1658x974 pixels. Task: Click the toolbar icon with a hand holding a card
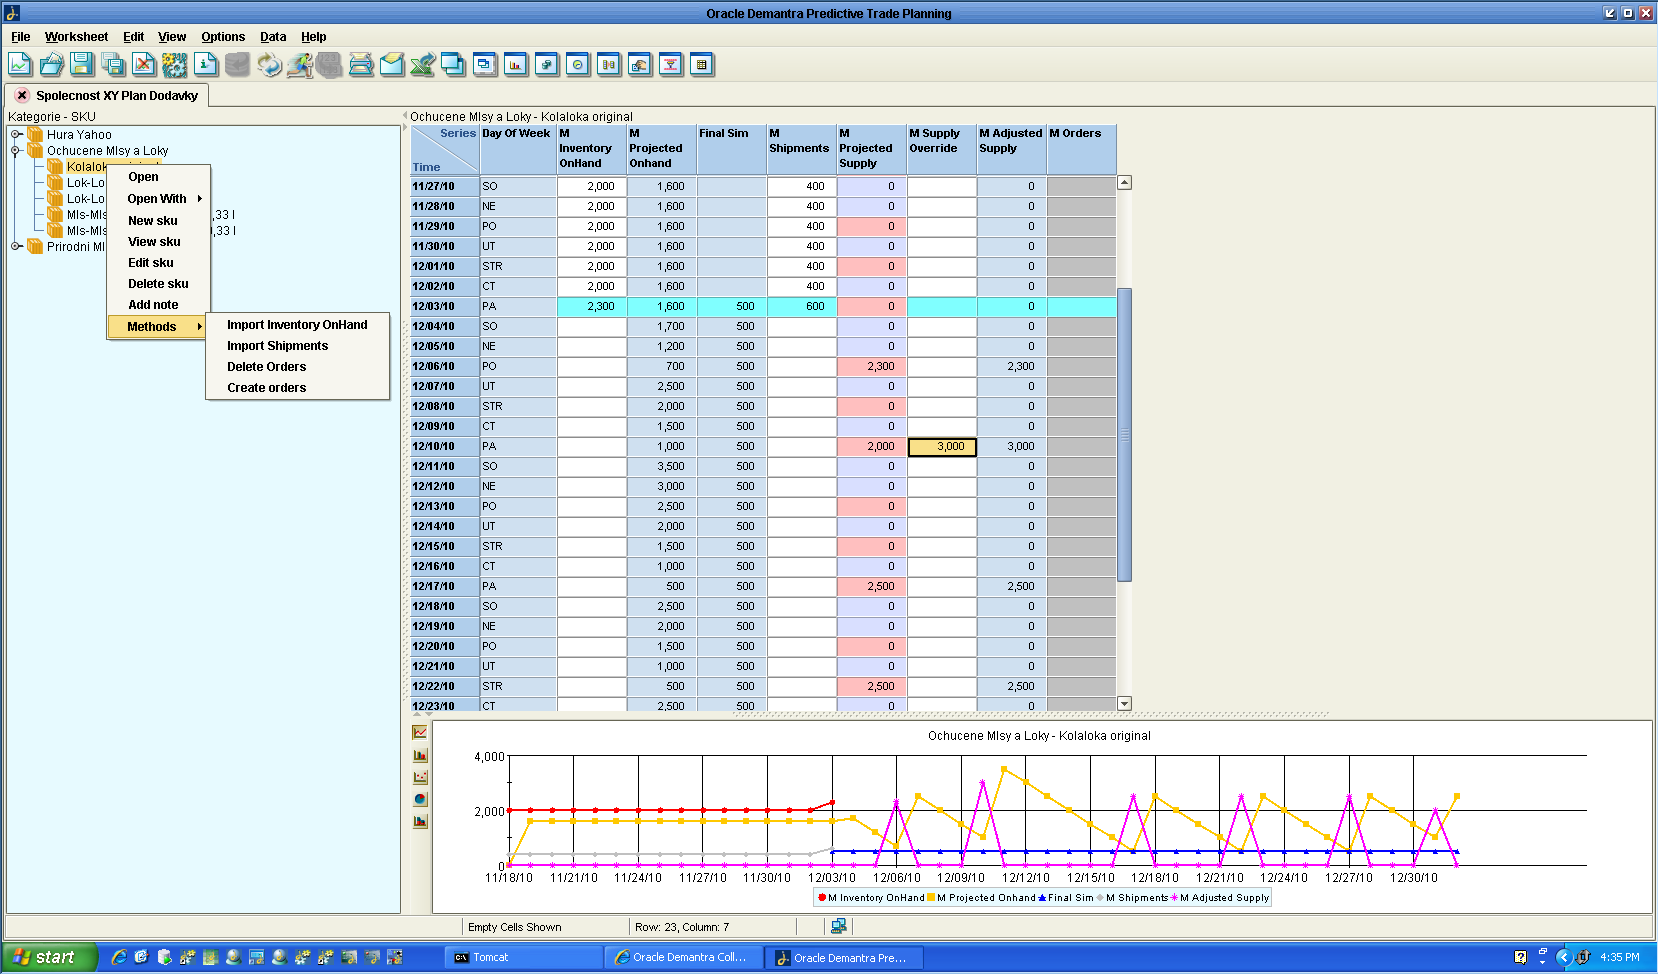[640, 65]
